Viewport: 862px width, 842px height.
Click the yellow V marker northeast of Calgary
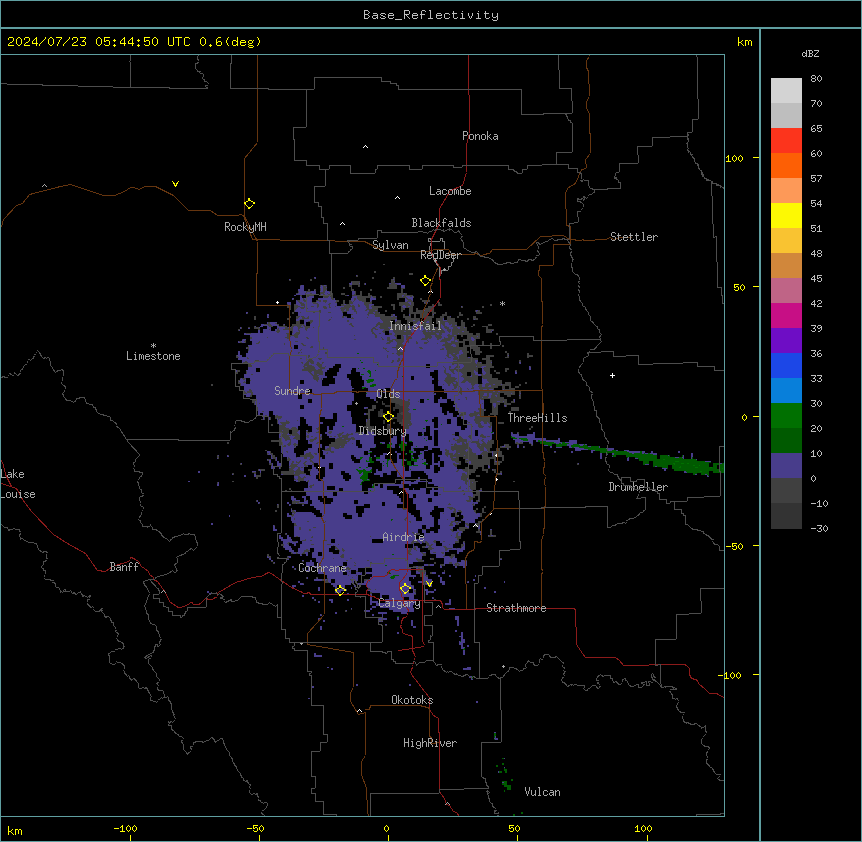[429, 584]
